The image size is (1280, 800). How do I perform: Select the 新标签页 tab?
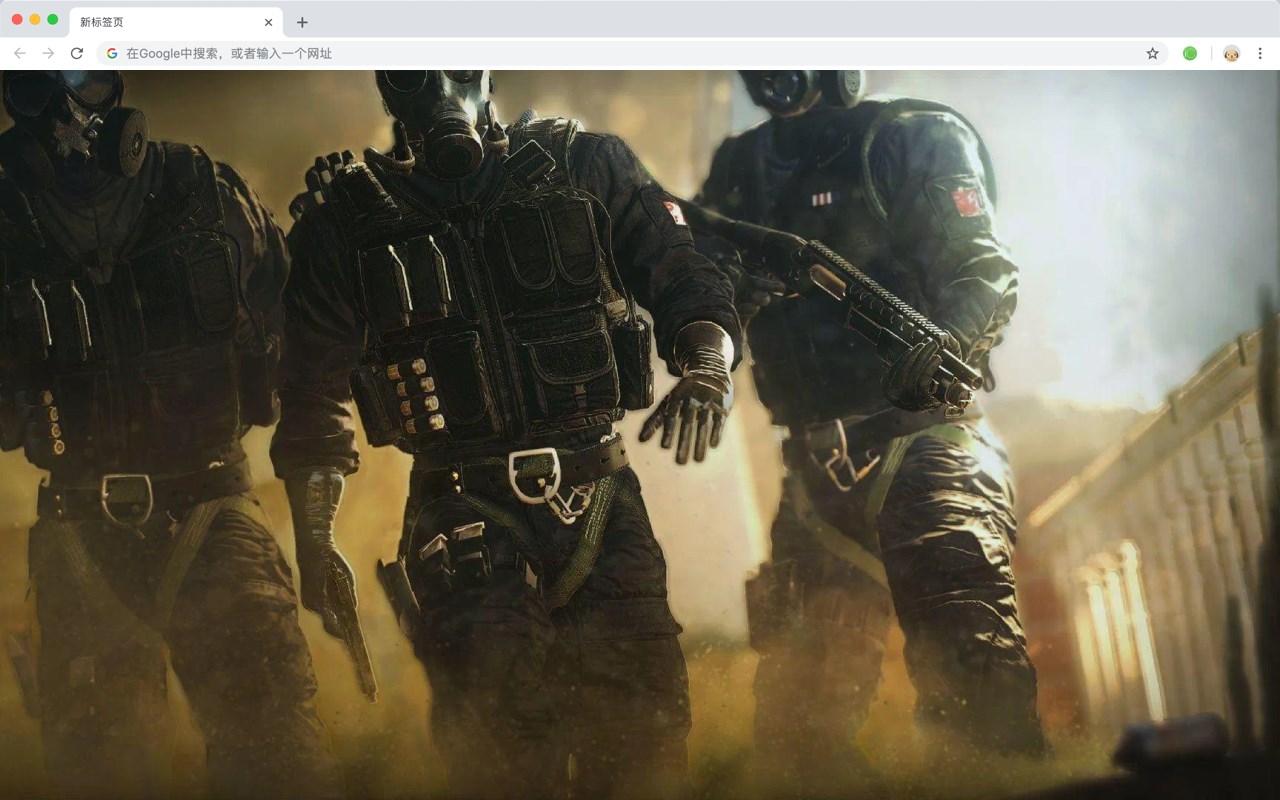pos(176,22)
